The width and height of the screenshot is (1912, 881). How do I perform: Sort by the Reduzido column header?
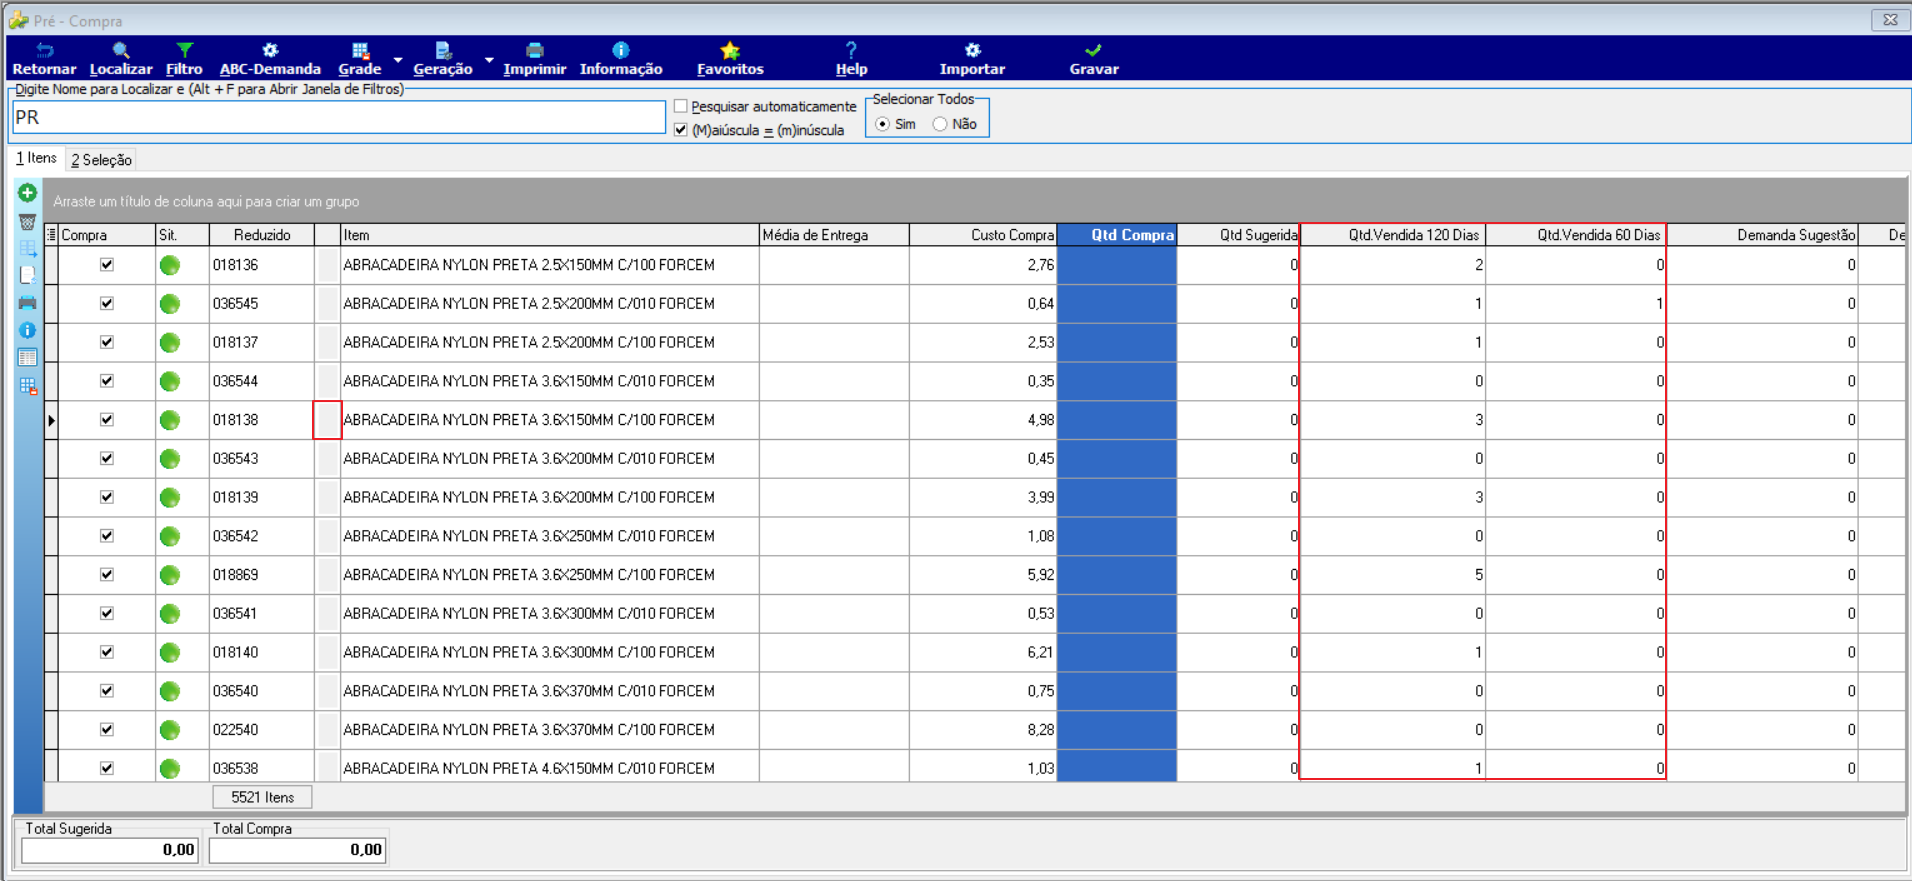(262, 235)
